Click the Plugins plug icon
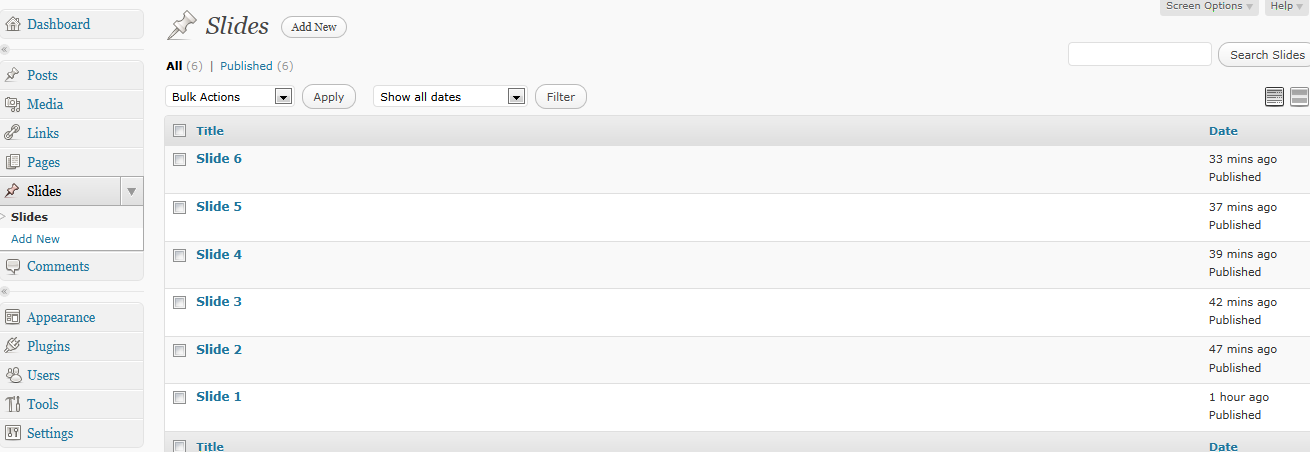The image size is (1310, 452). point(12,346)
